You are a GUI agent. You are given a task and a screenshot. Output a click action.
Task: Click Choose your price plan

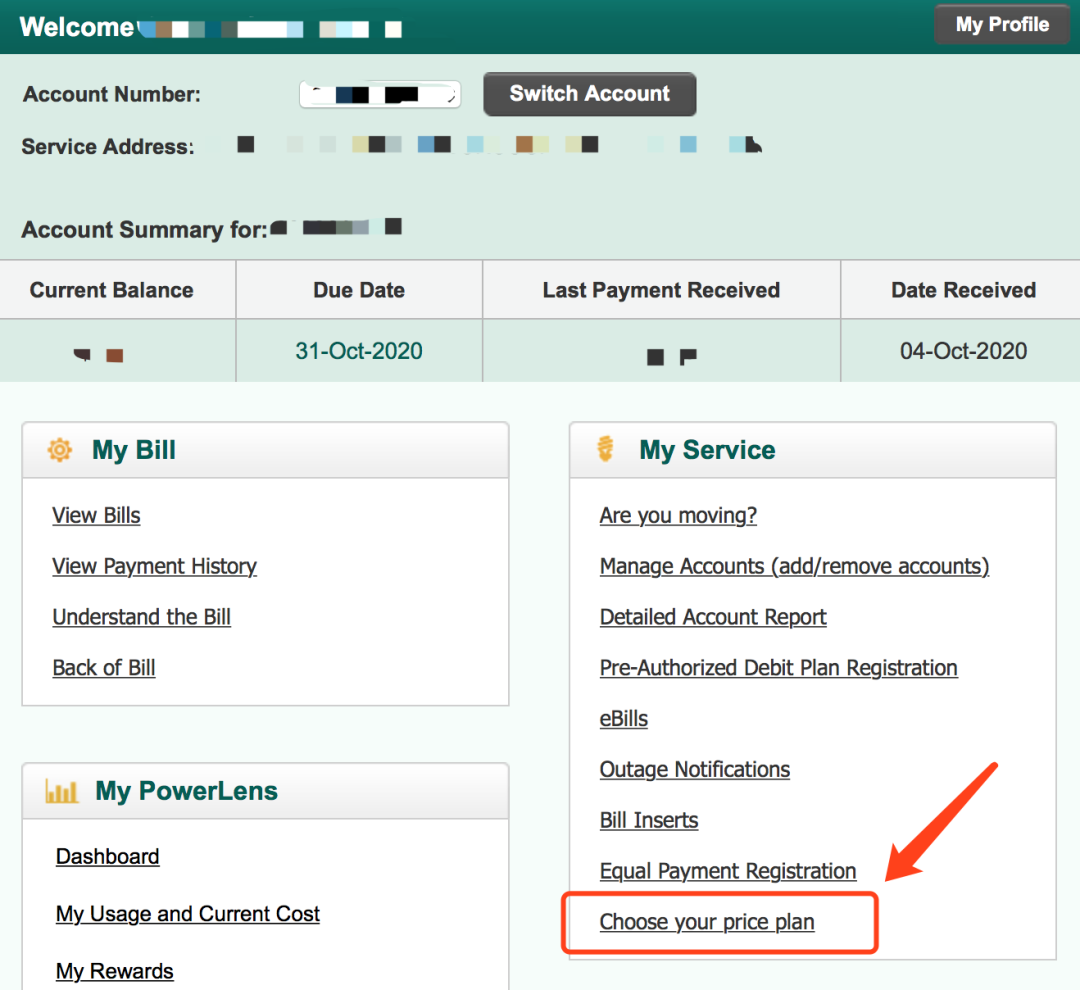[x=706, y=922]
